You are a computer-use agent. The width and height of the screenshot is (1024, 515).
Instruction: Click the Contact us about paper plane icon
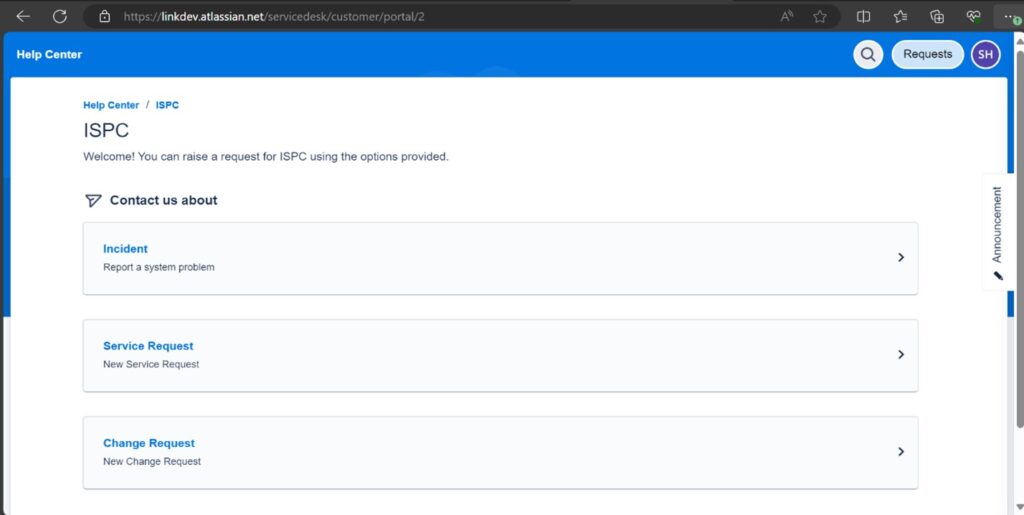pyautogui.click(x=93, y=200)
